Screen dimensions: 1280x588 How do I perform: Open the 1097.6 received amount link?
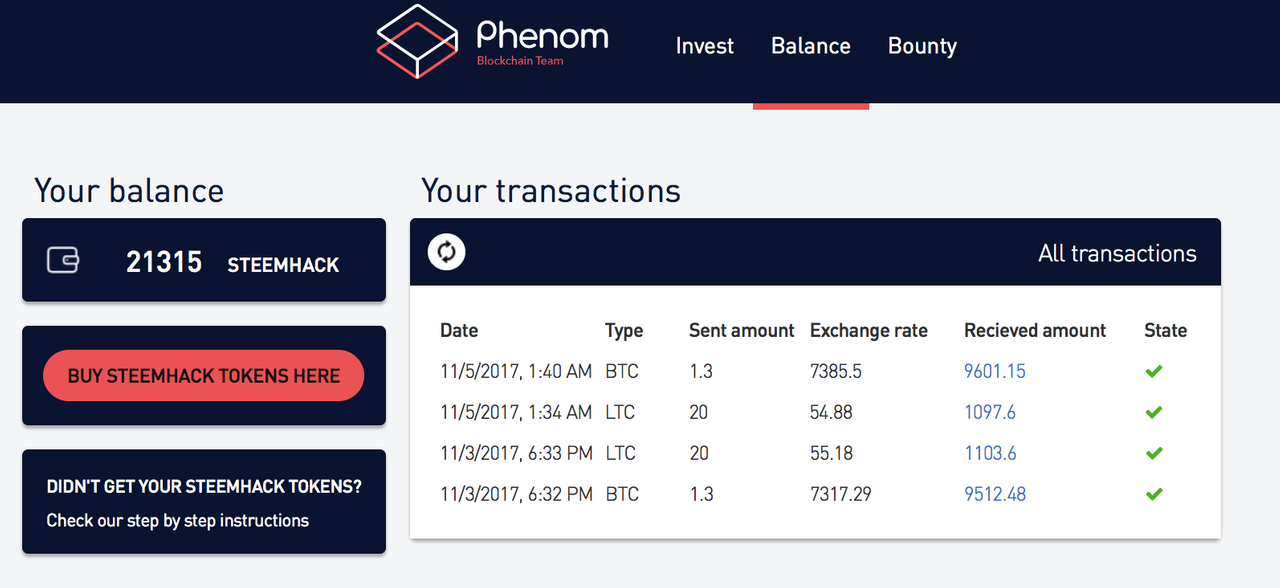pyautogui.click(x=990, y=412)
